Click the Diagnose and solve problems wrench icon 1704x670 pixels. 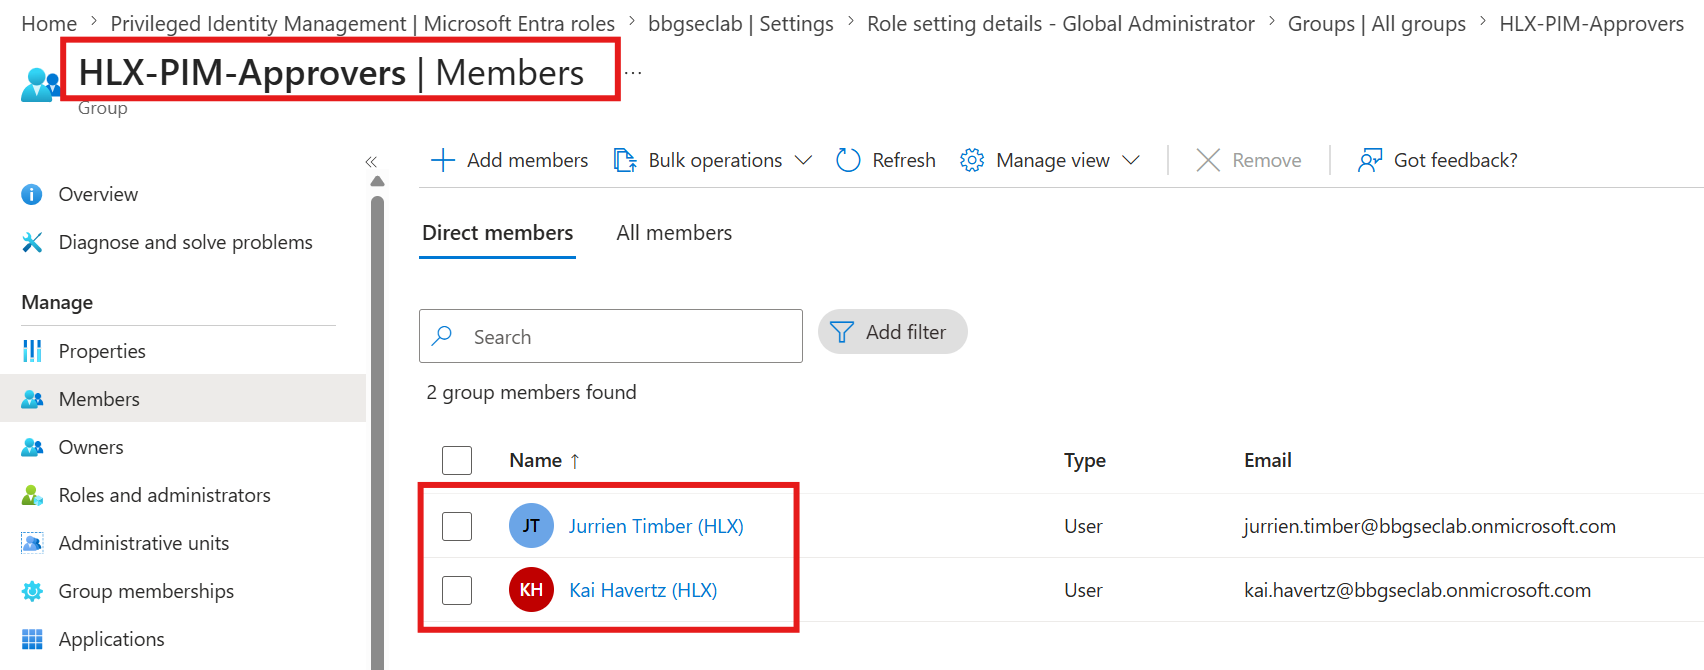(x=32, y=242)
